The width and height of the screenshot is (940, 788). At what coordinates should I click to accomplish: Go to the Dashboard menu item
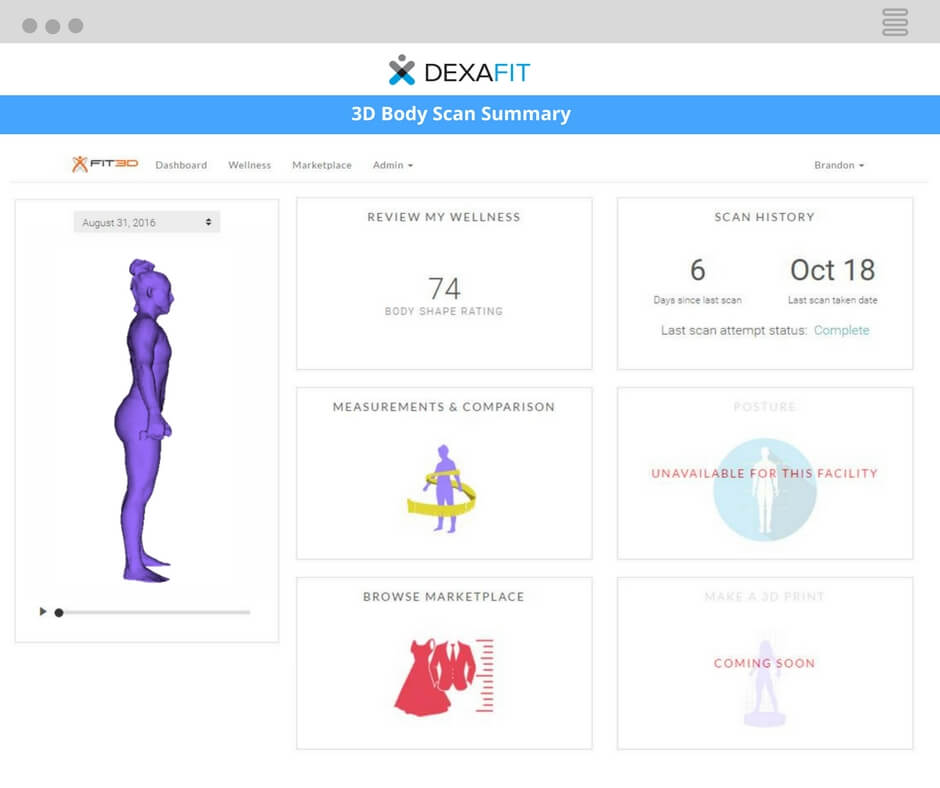[181, 165]
